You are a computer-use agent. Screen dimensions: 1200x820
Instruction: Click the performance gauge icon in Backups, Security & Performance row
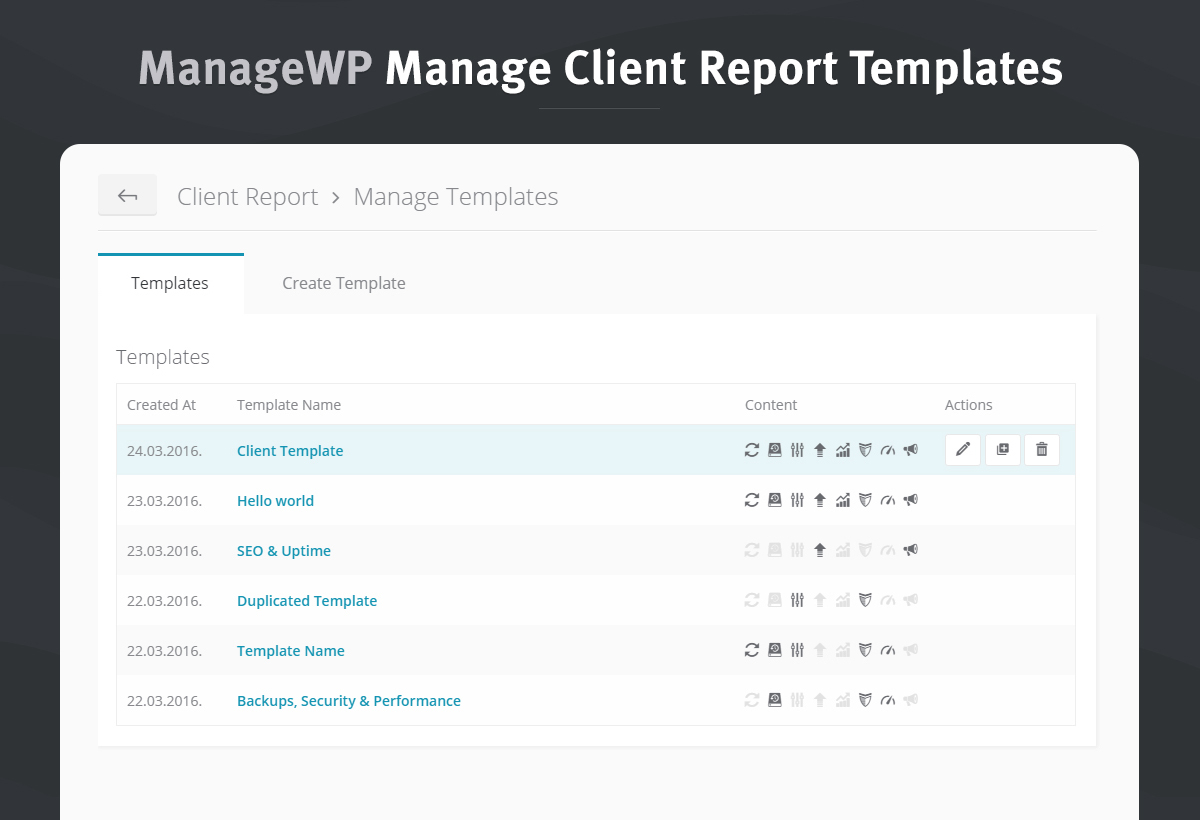coord(887,700)
